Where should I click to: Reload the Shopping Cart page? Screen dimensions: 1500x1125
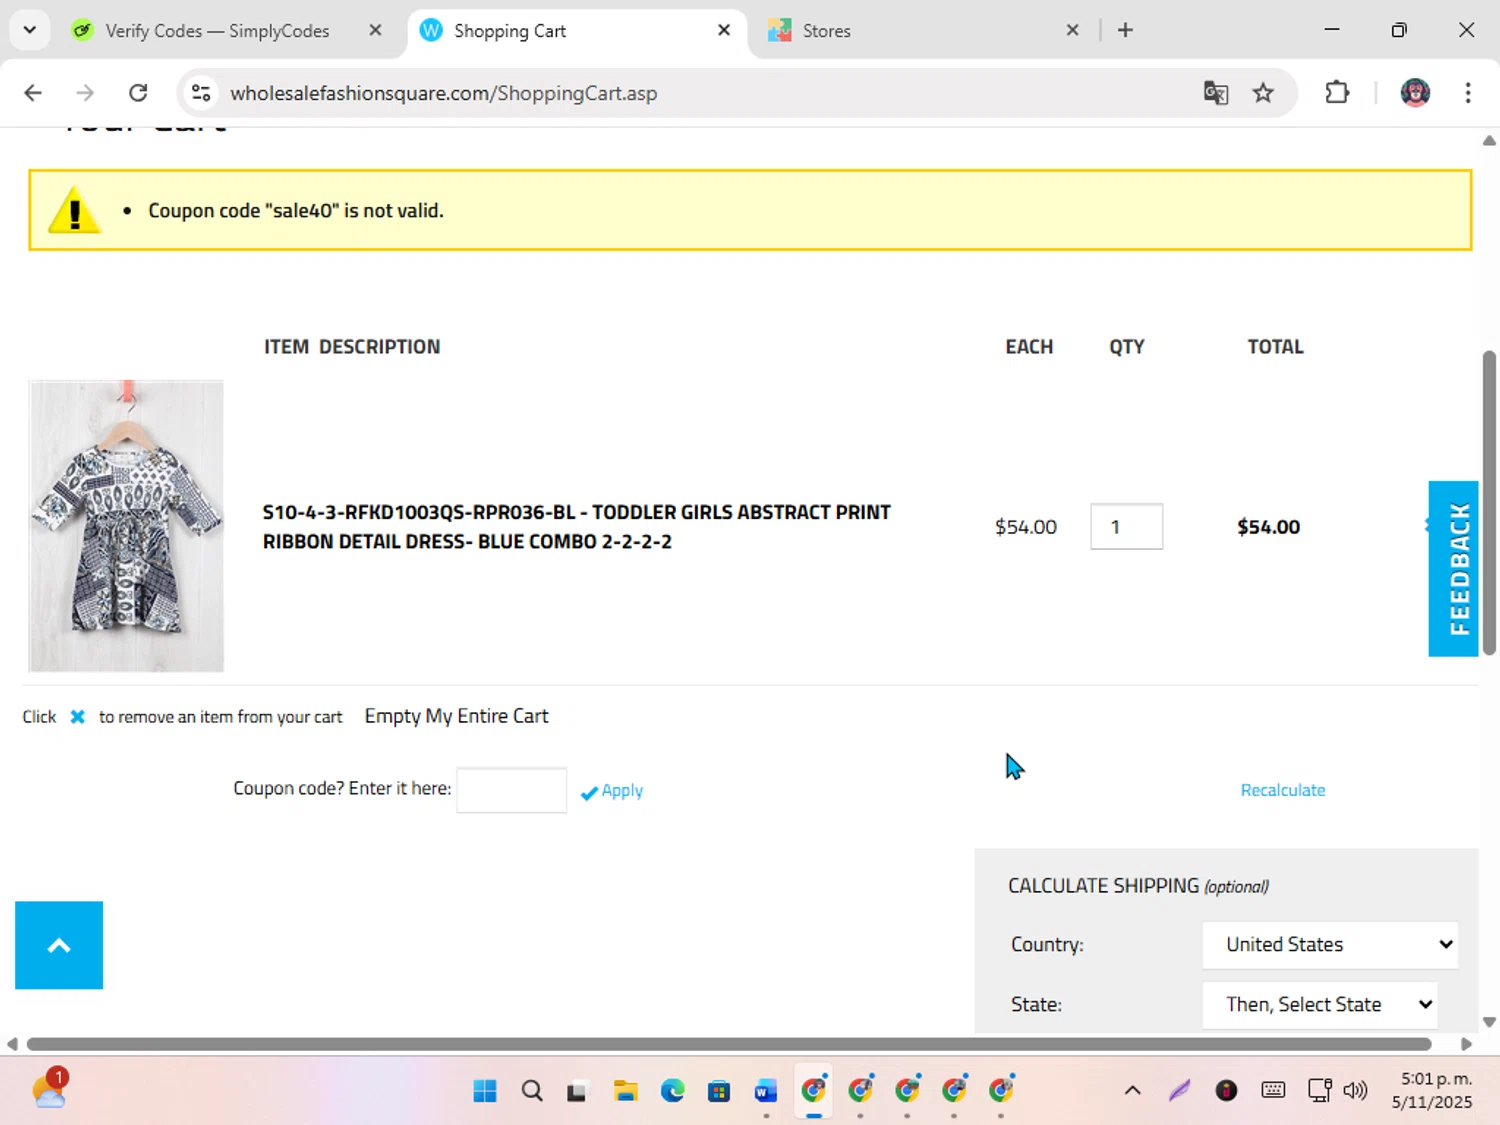click(x=138, y=93)
